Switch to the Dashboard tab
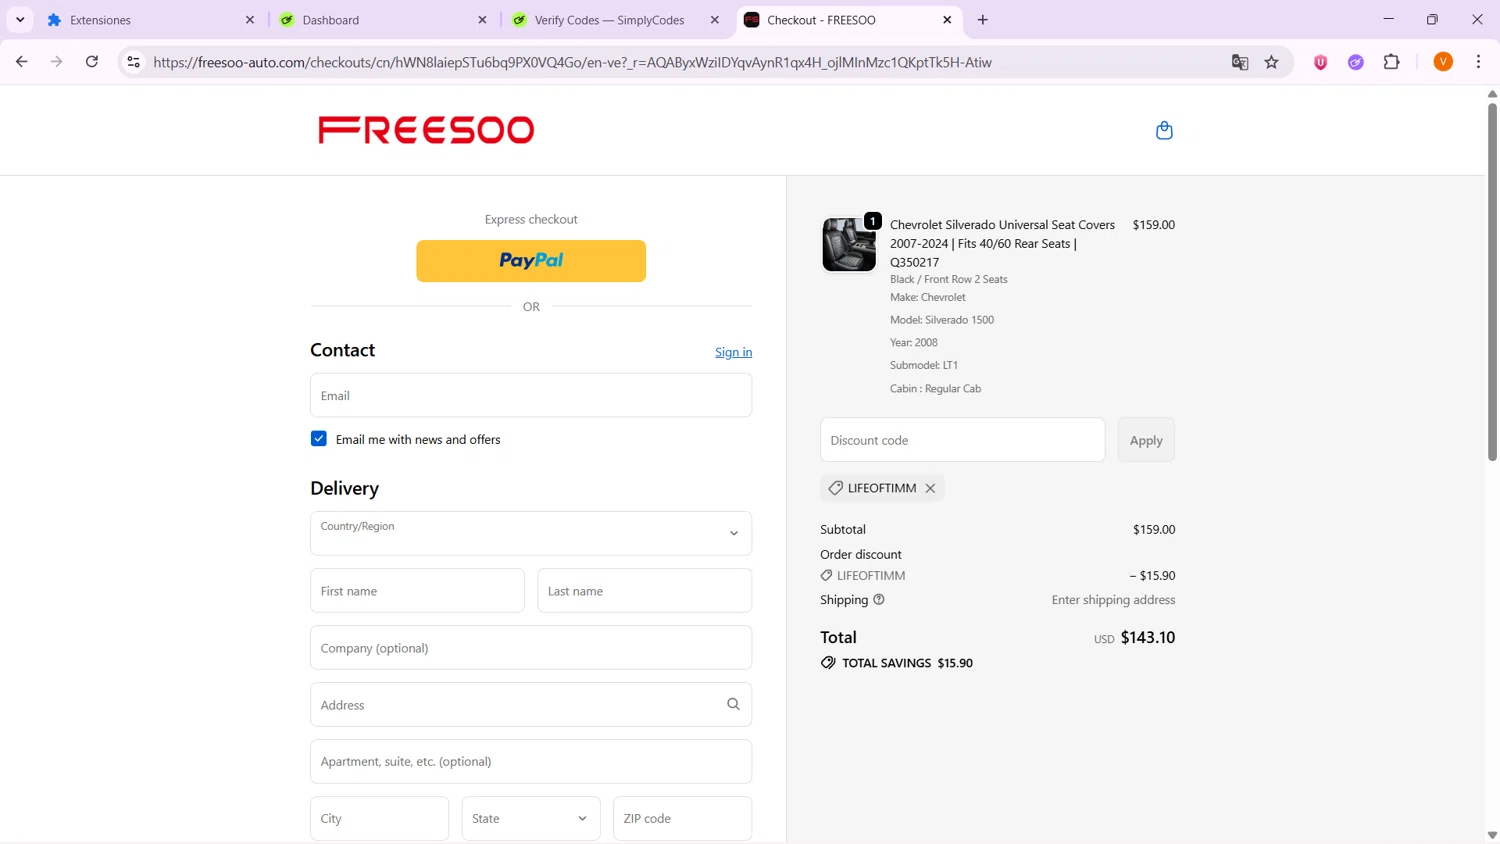Screen dimensions: 1500x844 click(383, 20)
